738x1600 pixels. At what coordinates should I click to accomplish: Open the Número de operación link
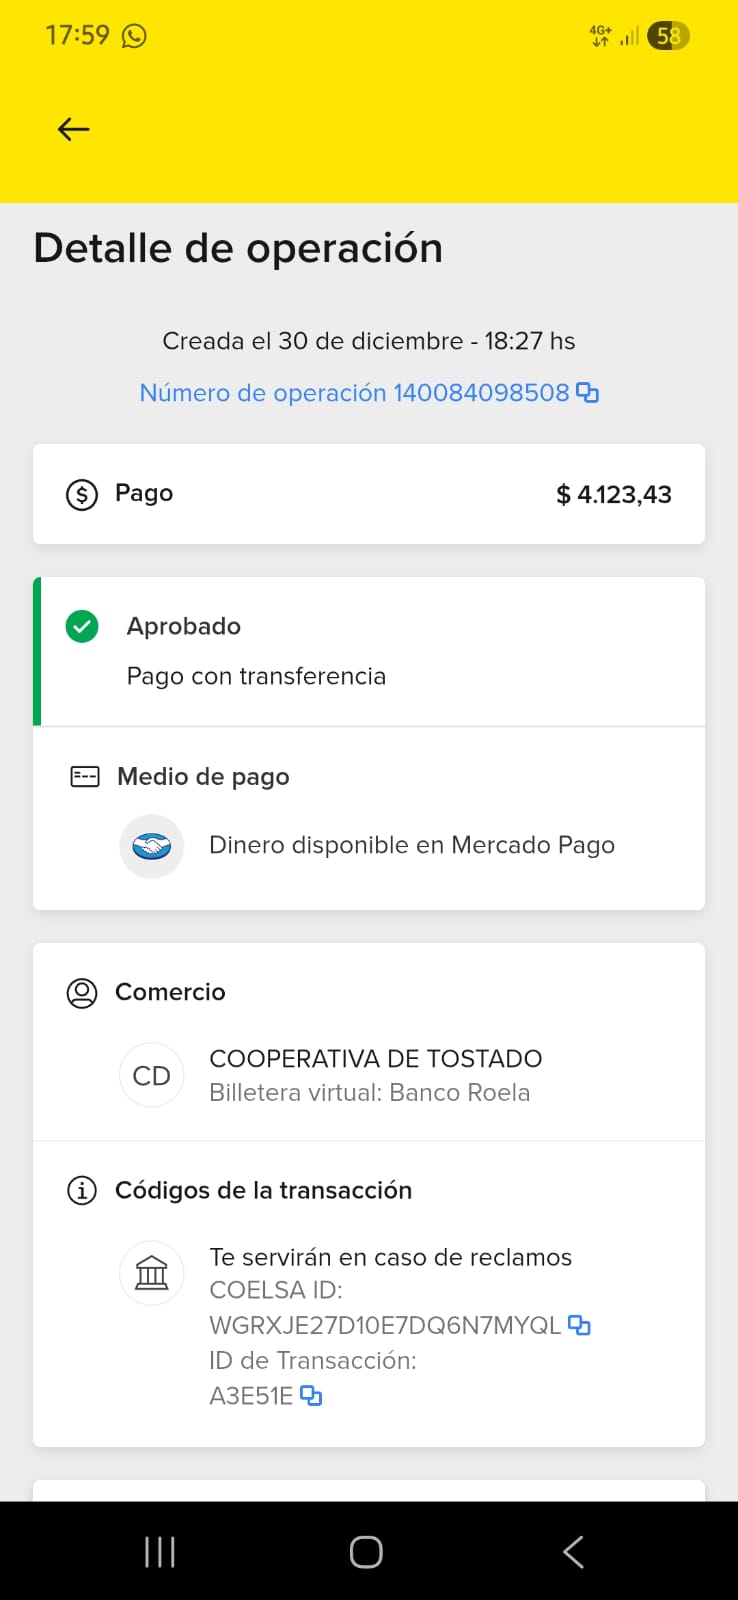pyautogui.click(x=354, y=393)
